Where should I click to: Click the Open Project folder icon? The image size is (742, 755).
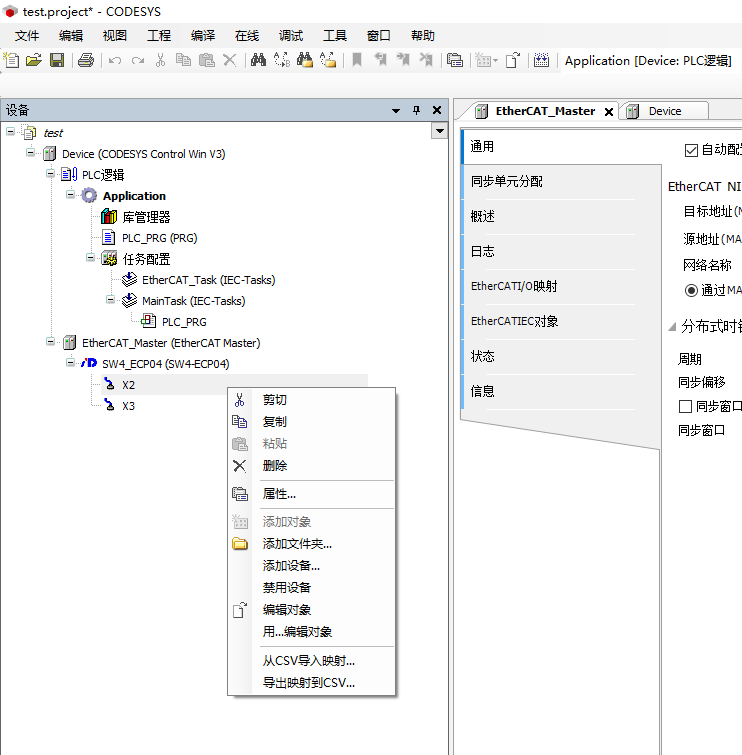34,60
